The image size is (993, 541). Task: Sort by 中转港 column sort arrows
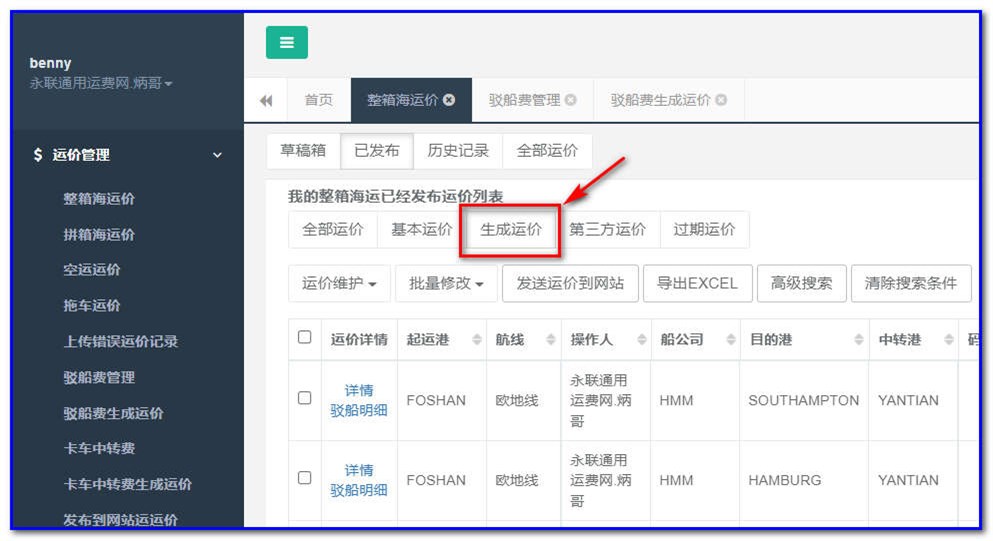[949, 340]
